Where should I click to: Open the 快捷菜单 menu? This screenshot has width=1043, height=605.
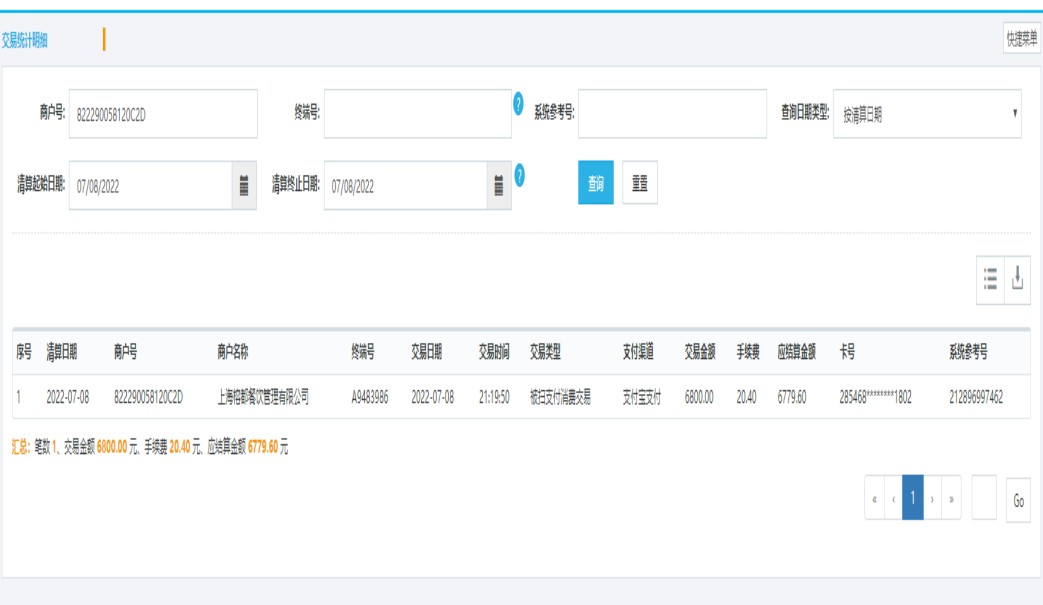(1021, 39)
